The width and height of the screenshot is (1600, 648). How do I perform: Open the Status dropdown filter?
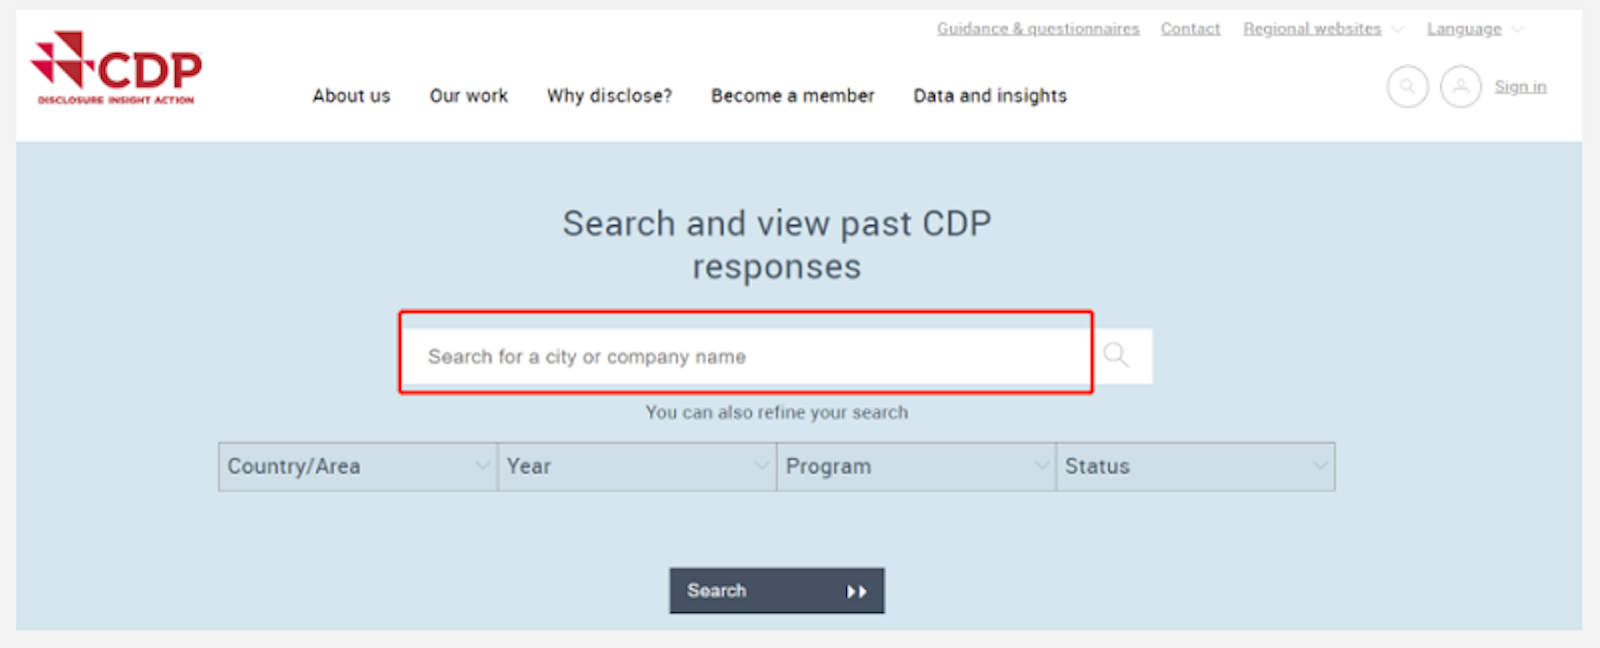tap(1195, 467)
